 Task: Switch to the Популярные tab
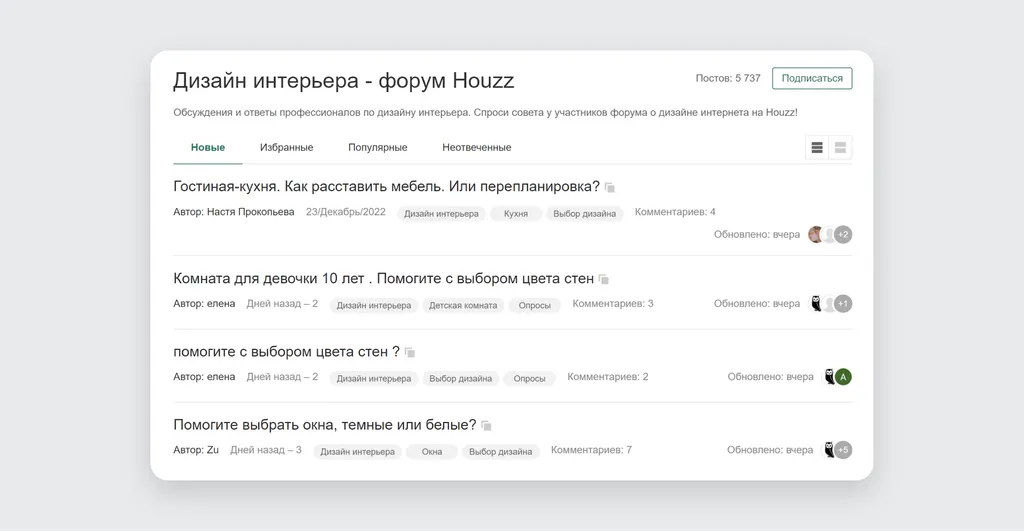pyautogui.click(x=377, y=148)
